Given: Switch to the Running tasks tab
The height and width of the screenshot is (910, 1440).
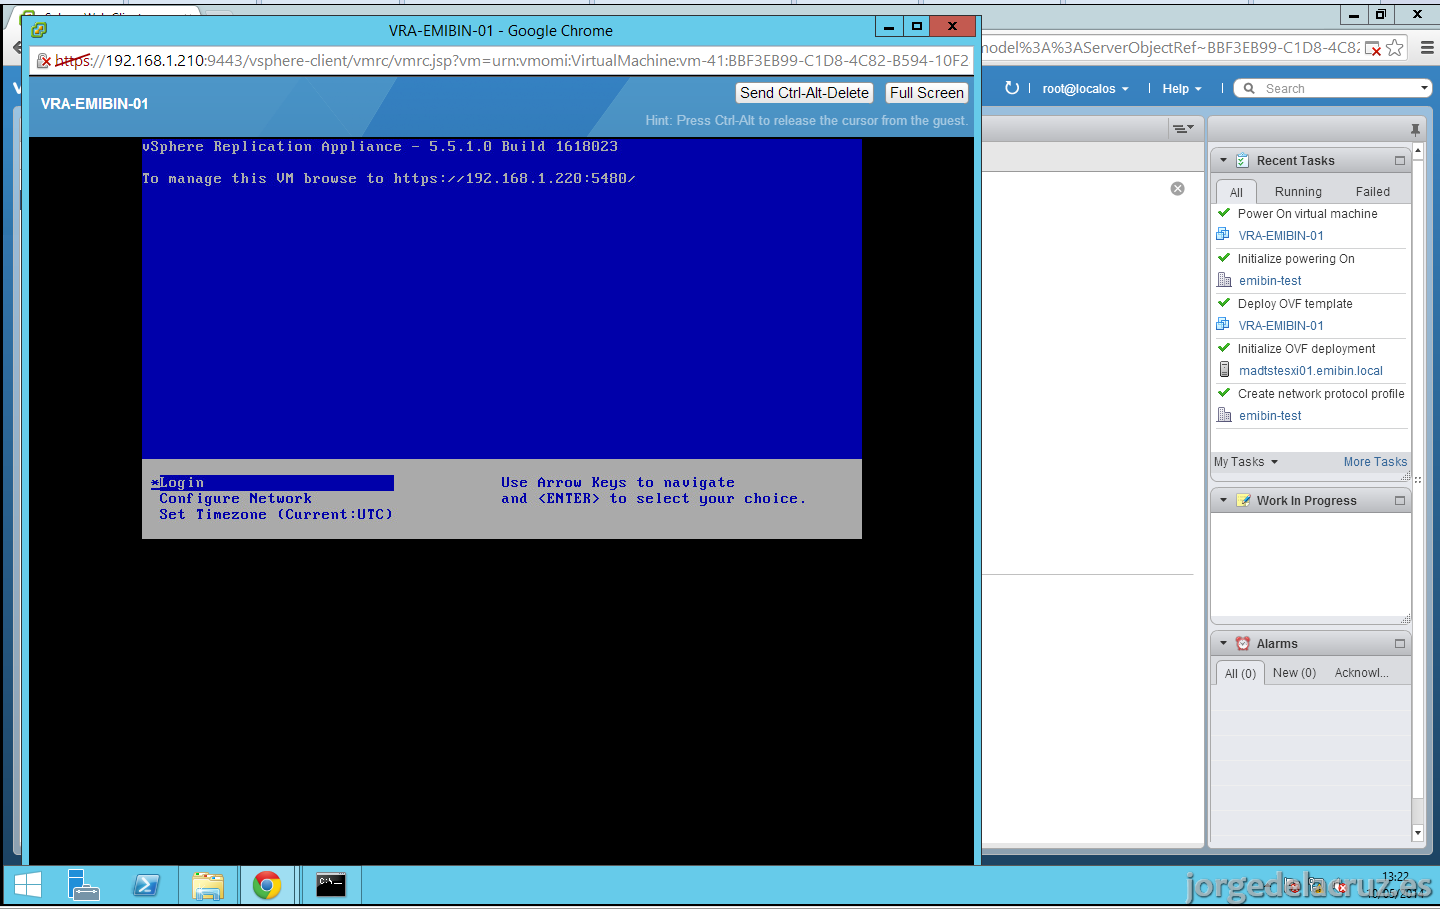Looking at the screenshot, I should coord(1298,192).
